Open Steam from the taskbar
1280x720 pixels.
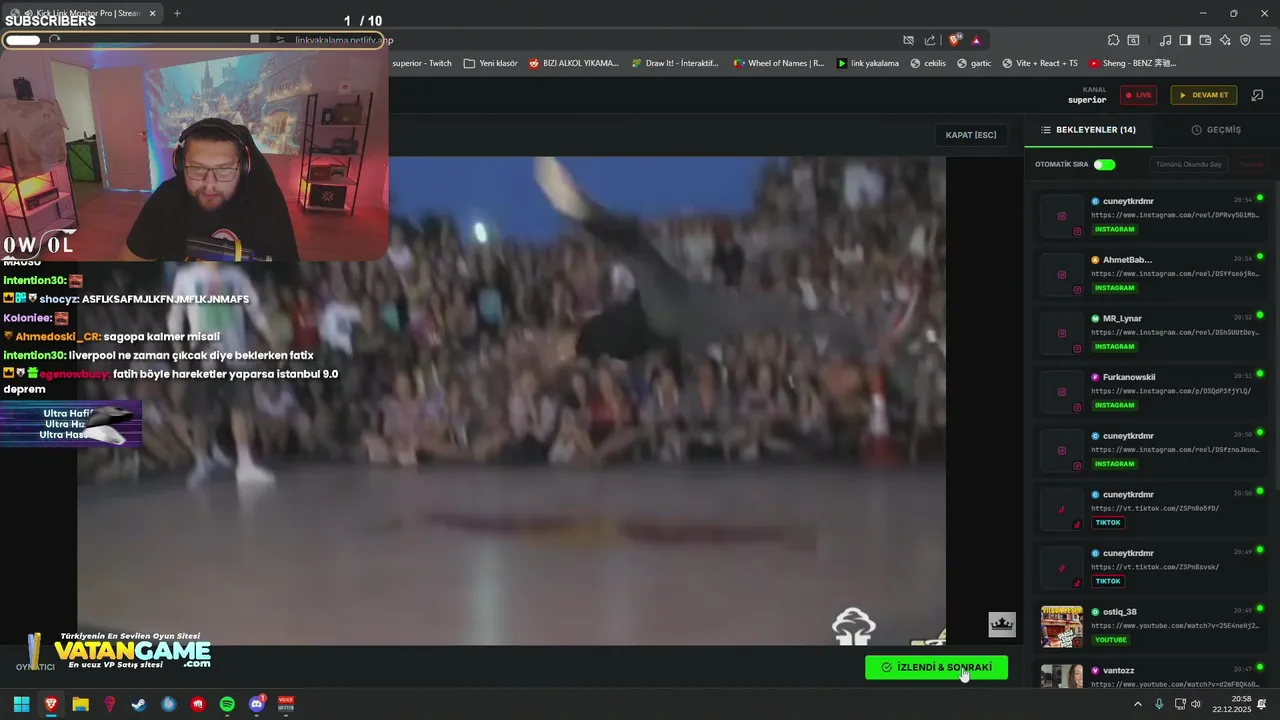[139, 704]
